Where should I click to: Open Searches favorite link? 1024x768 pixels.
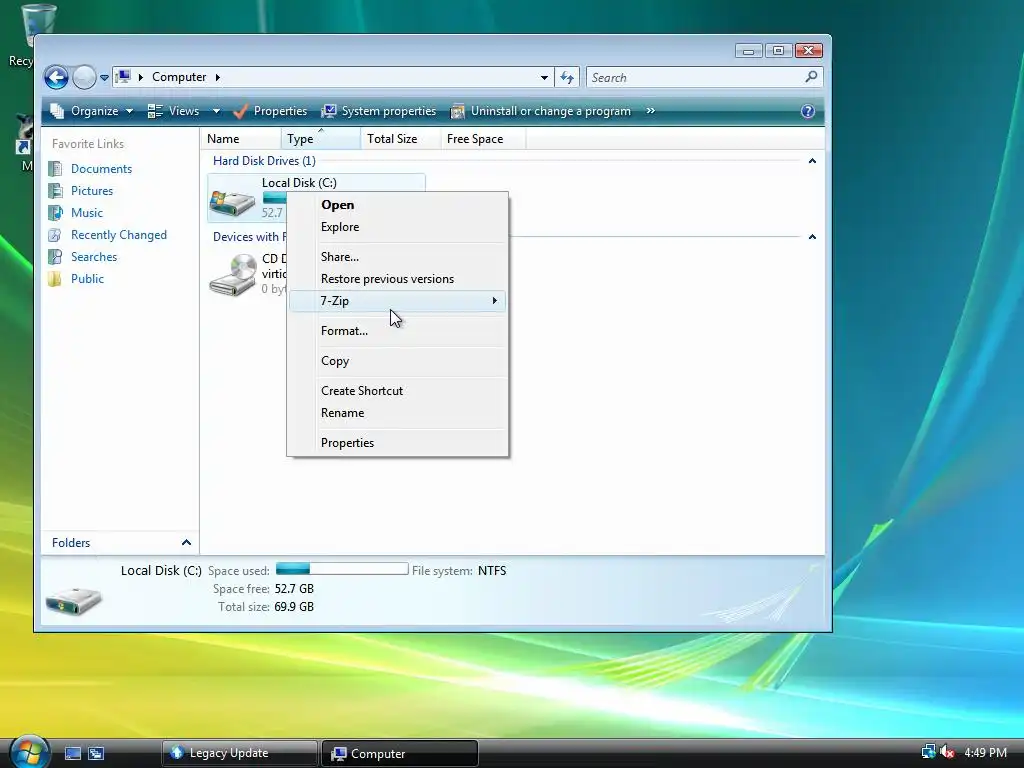click(x=94, y=257)
